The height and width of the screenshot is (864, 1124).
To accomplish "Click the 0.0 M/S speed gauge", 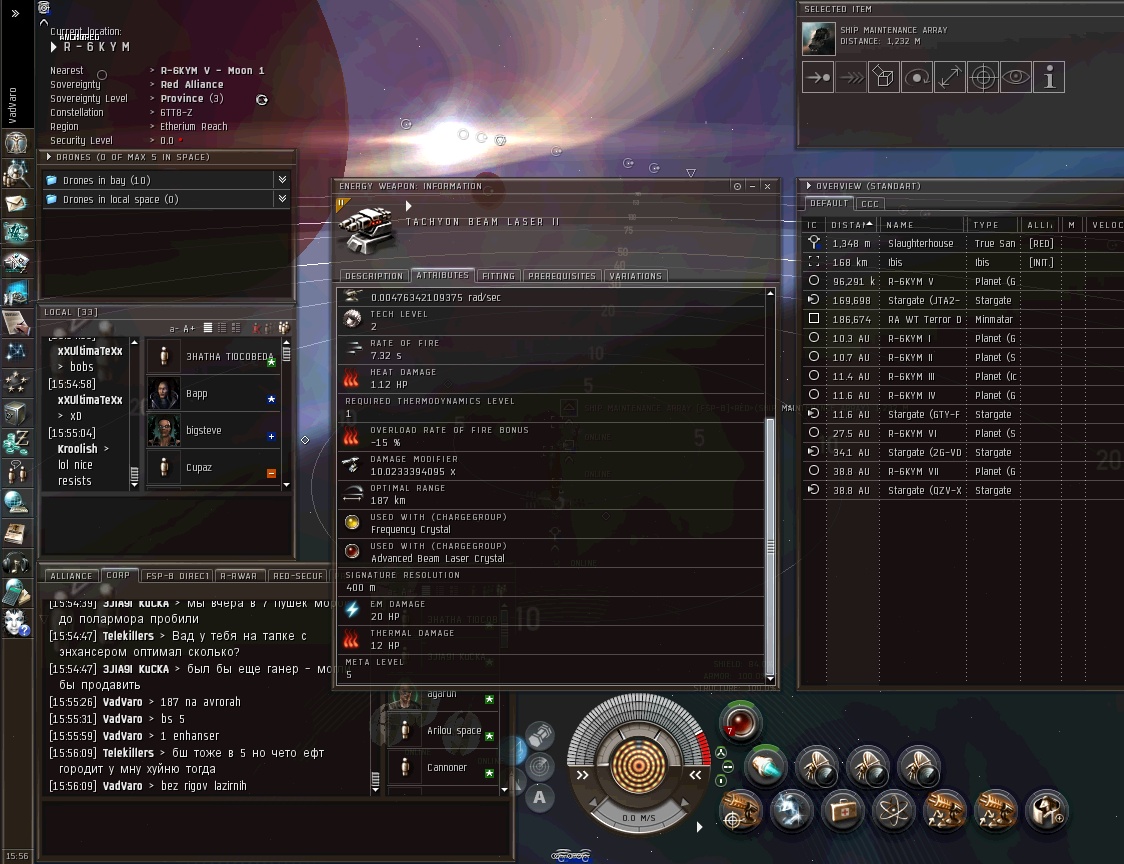I will click(638, 817).
